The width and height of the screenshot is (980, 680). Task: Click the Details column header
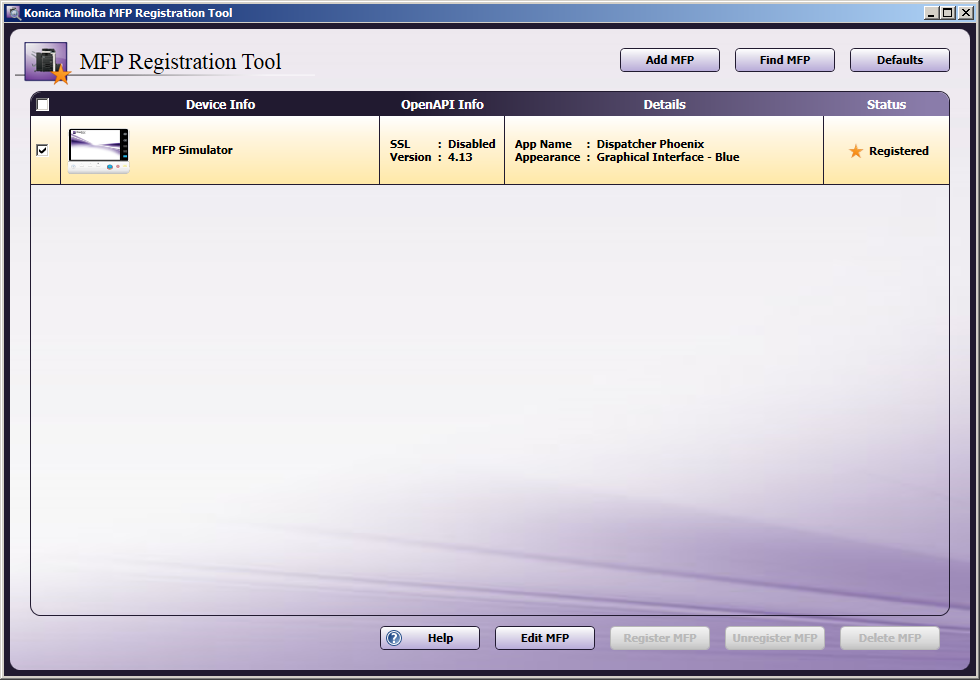664,104
